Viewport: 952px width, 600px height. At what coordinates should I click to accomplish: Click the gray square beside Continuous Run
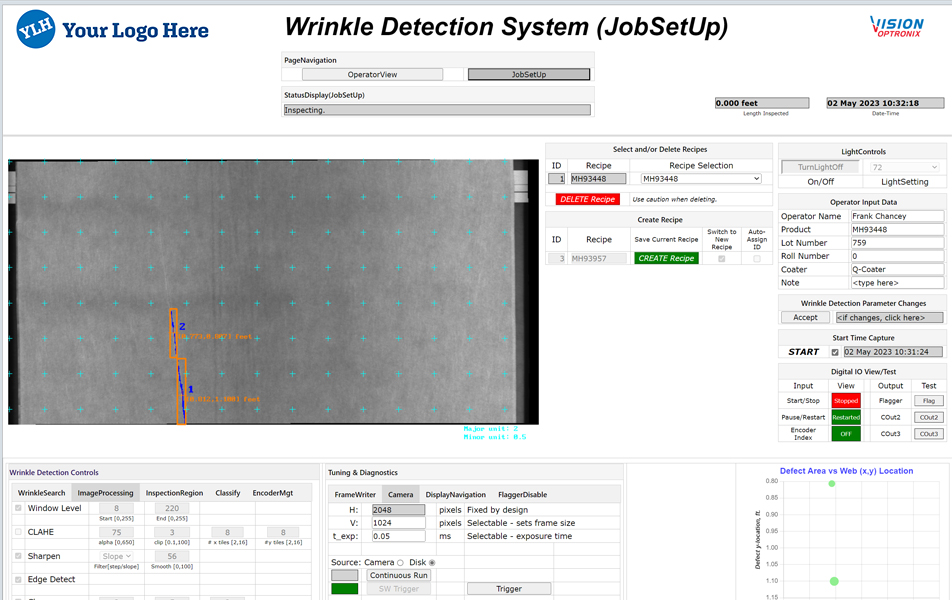pos(345,575)
